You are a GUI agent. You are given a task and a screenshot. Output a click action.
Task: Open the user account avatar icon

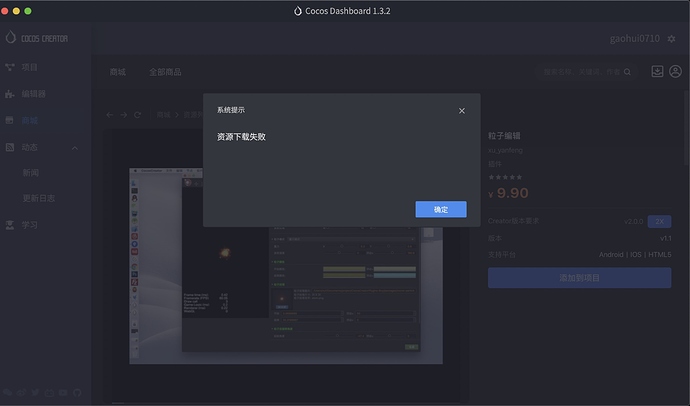point(675,71)
